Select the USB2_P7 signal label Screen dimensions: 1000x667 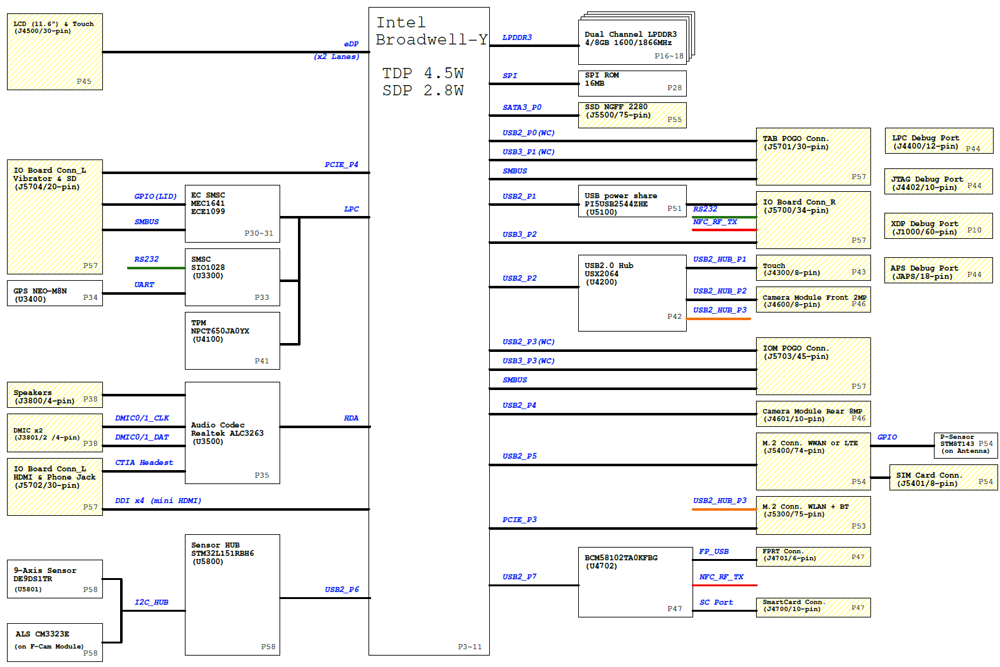[520, 577]
